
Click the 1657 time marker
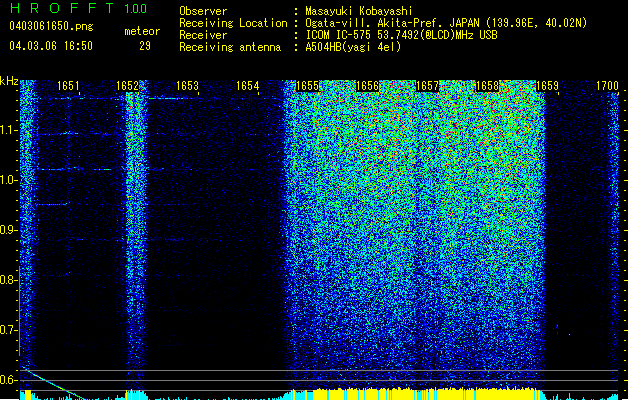click(x=428, y=86)
